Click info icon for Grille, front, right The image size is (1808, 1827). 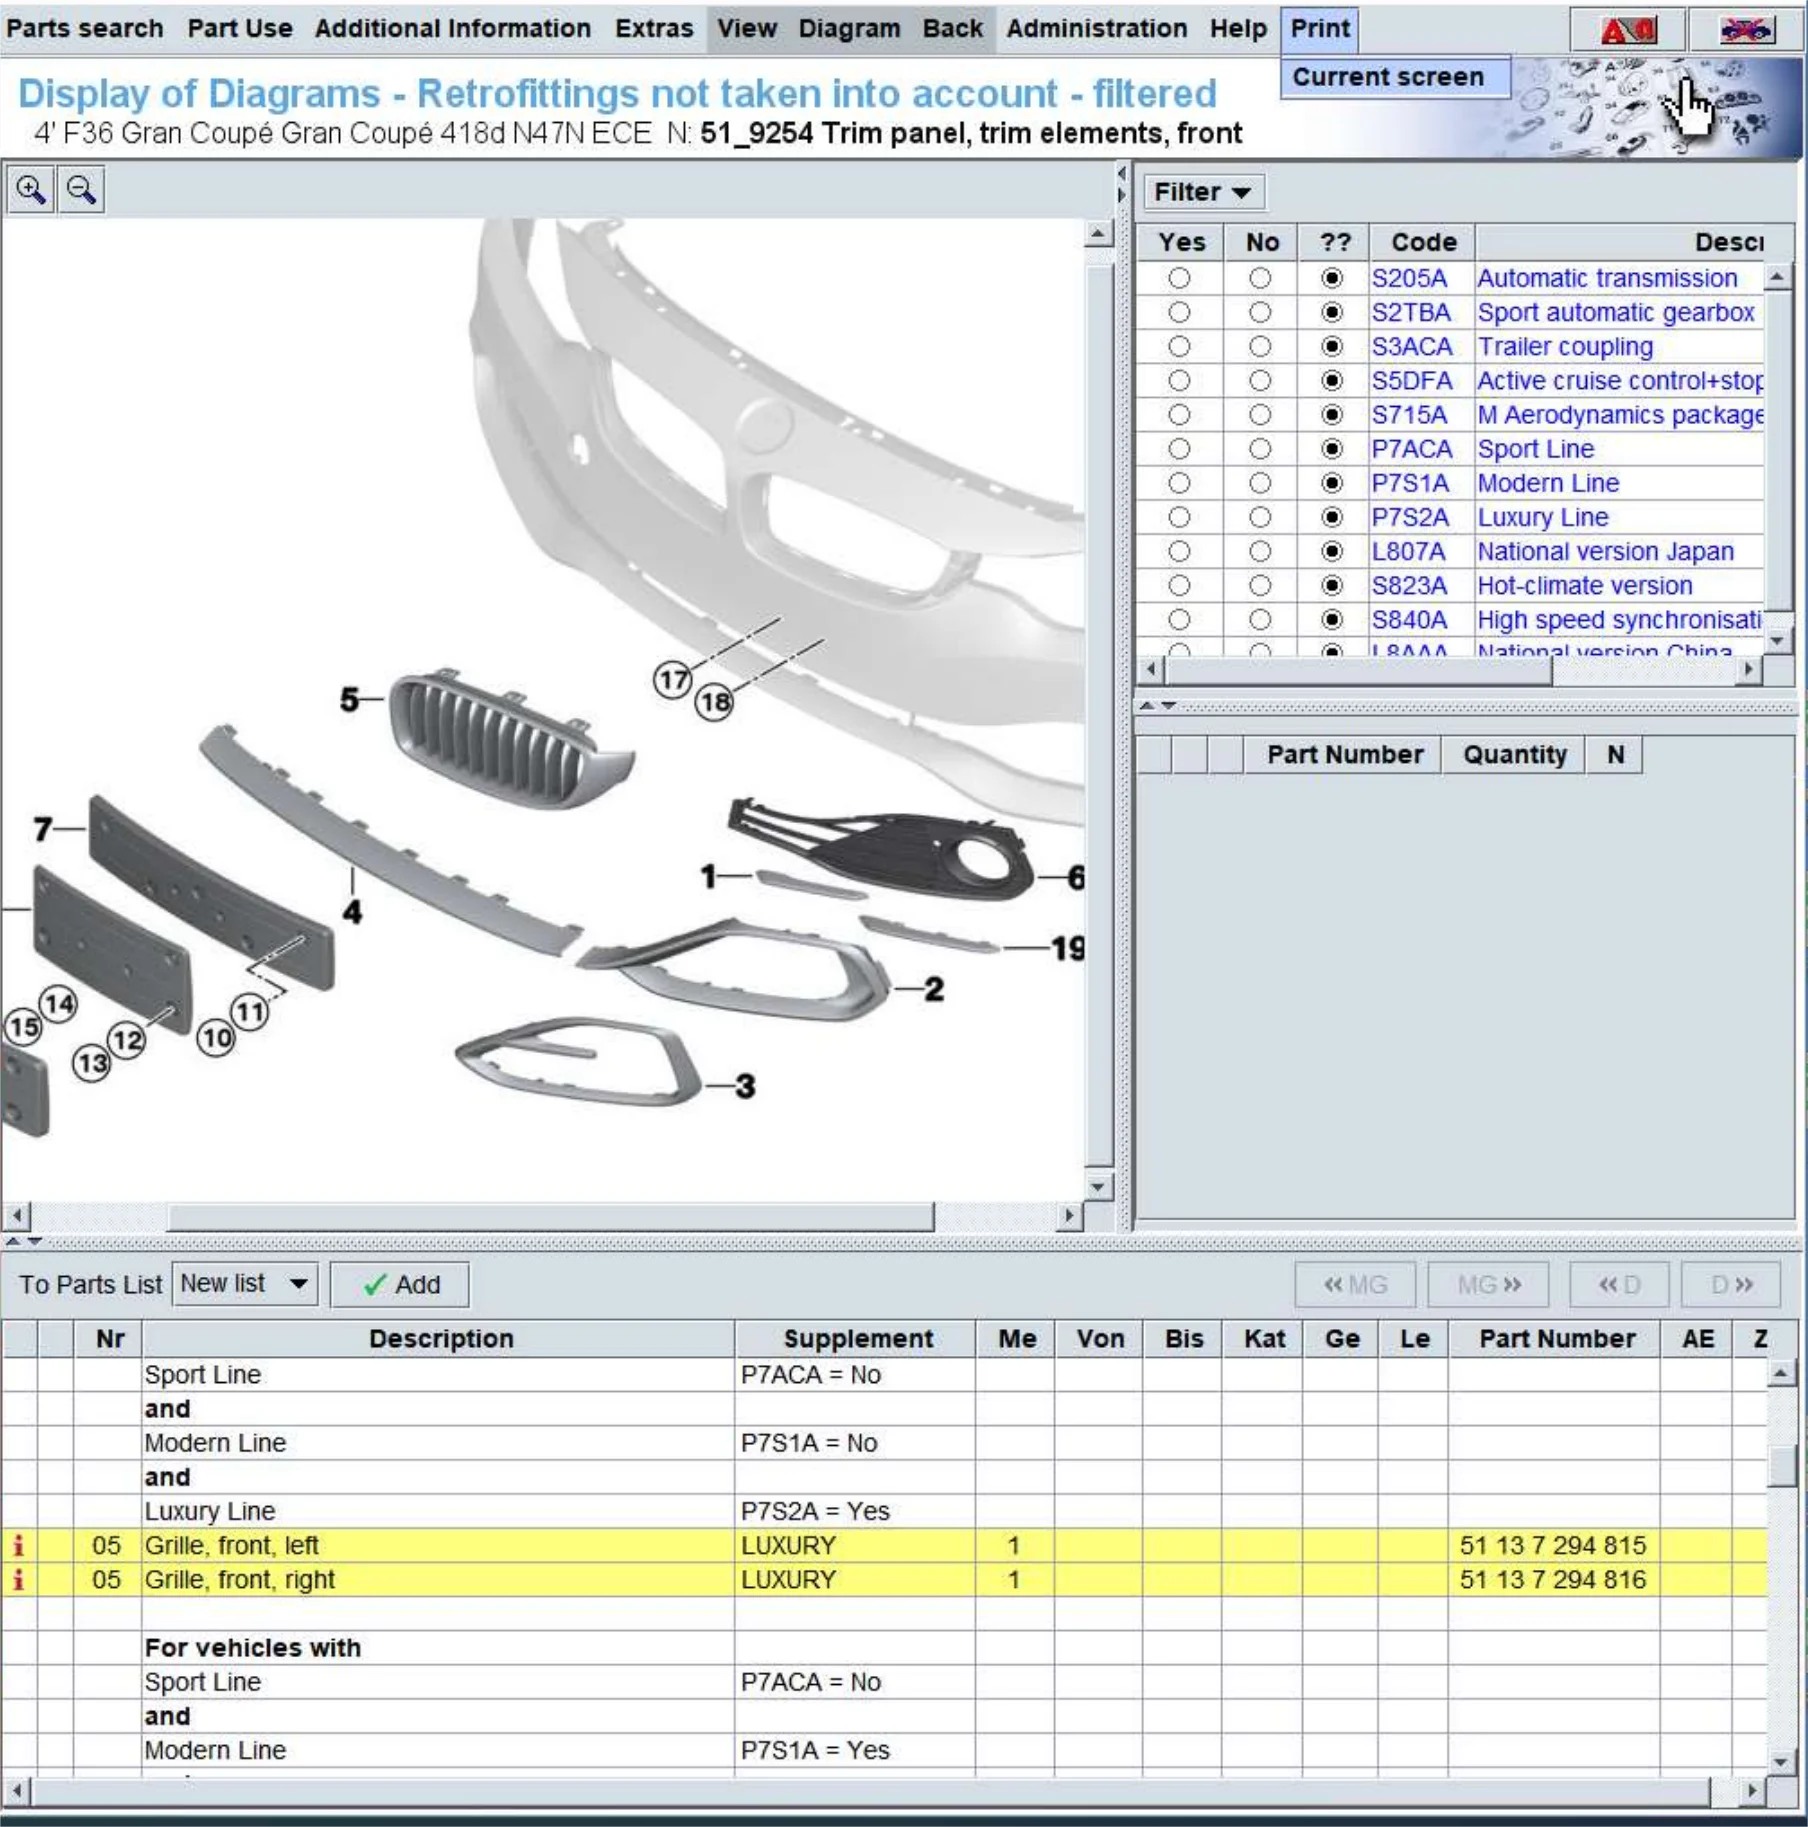(18, 1580)
